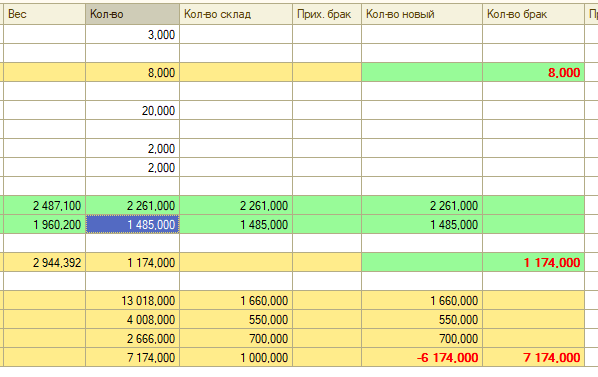Select the 1 000,000 stock cell

(x=236, y=358)
